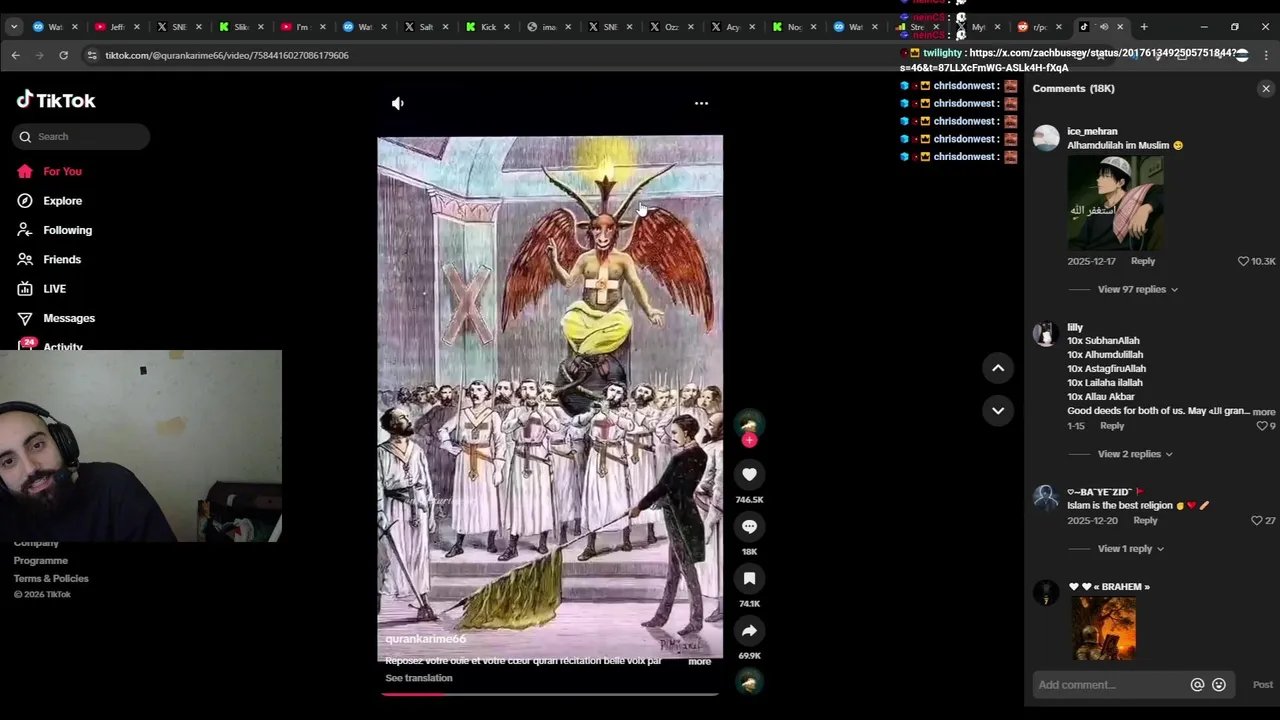Mute the TikTok video sound

point(398,103)
